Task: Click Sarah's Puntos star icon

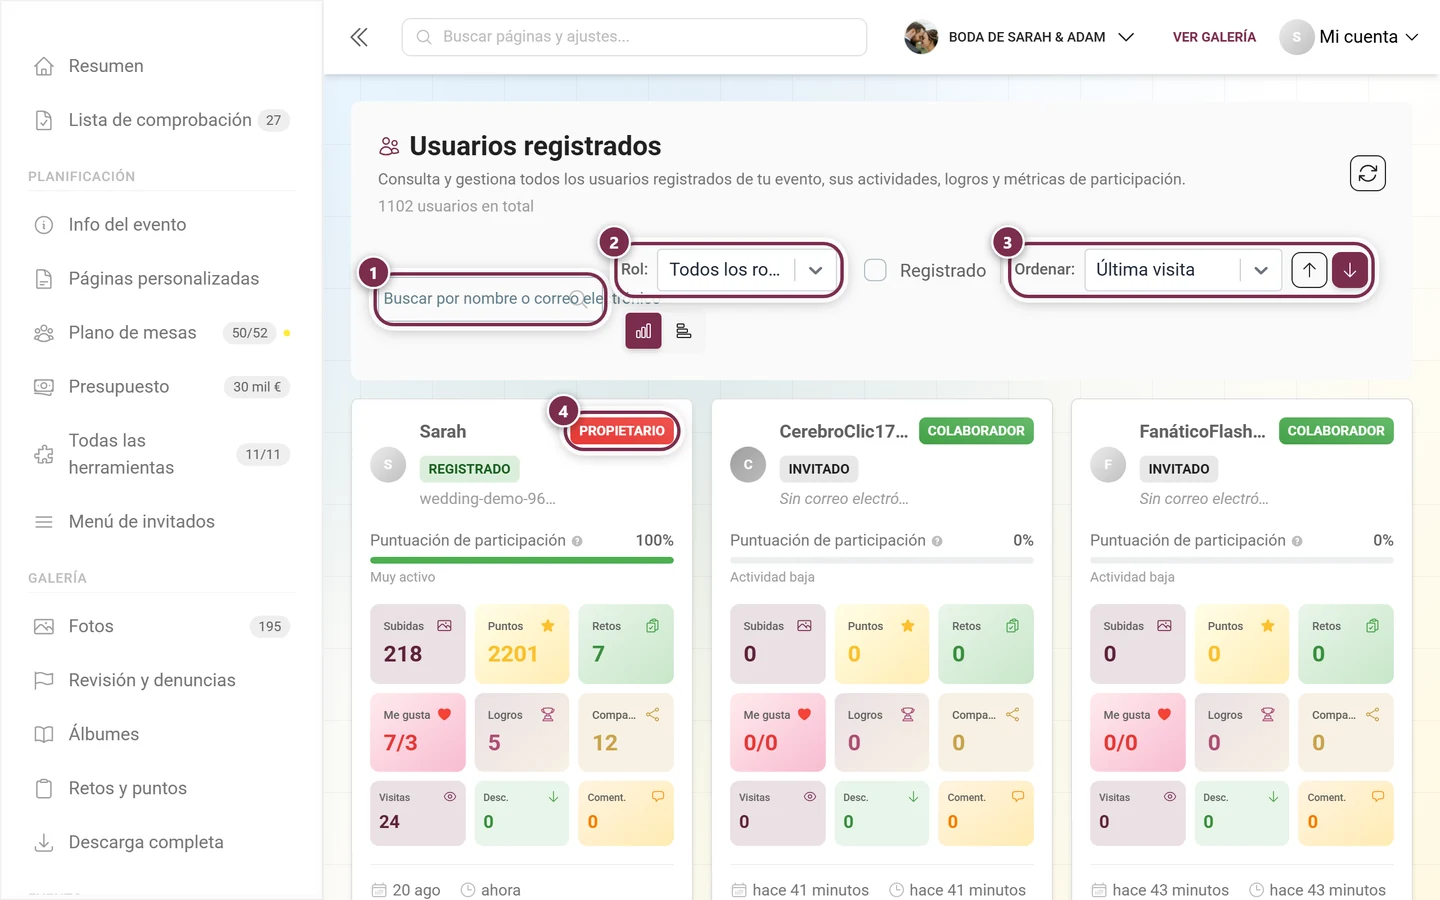Action: click(x=548, y=626)
